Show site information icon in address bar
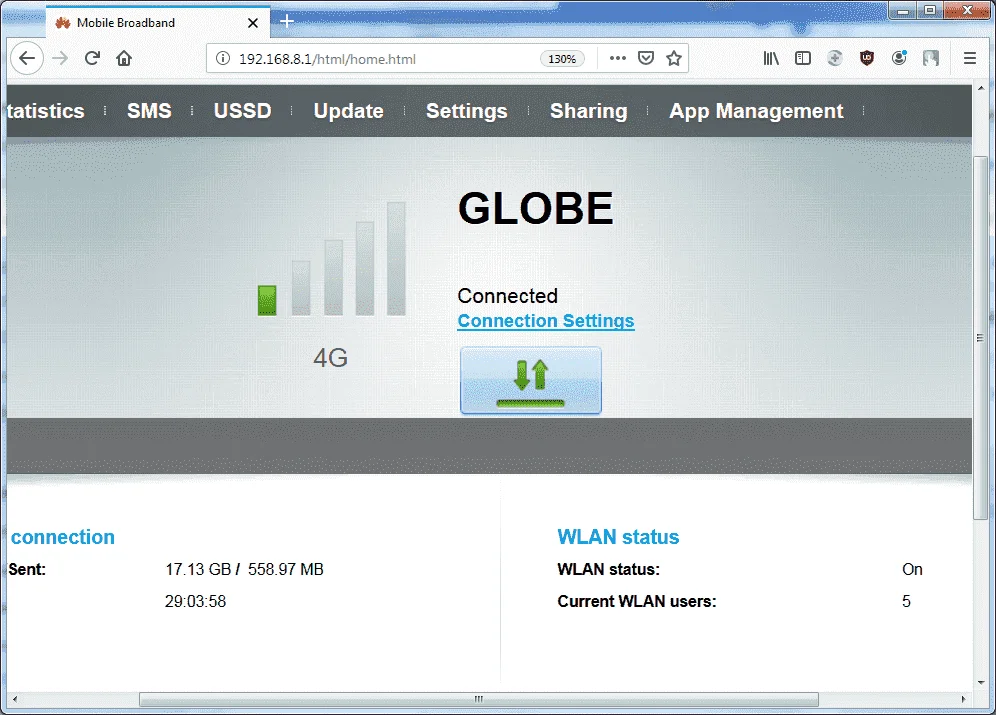The height and width of the screenshot is (715, 996). pyautogui.click(x=223, y=58)
